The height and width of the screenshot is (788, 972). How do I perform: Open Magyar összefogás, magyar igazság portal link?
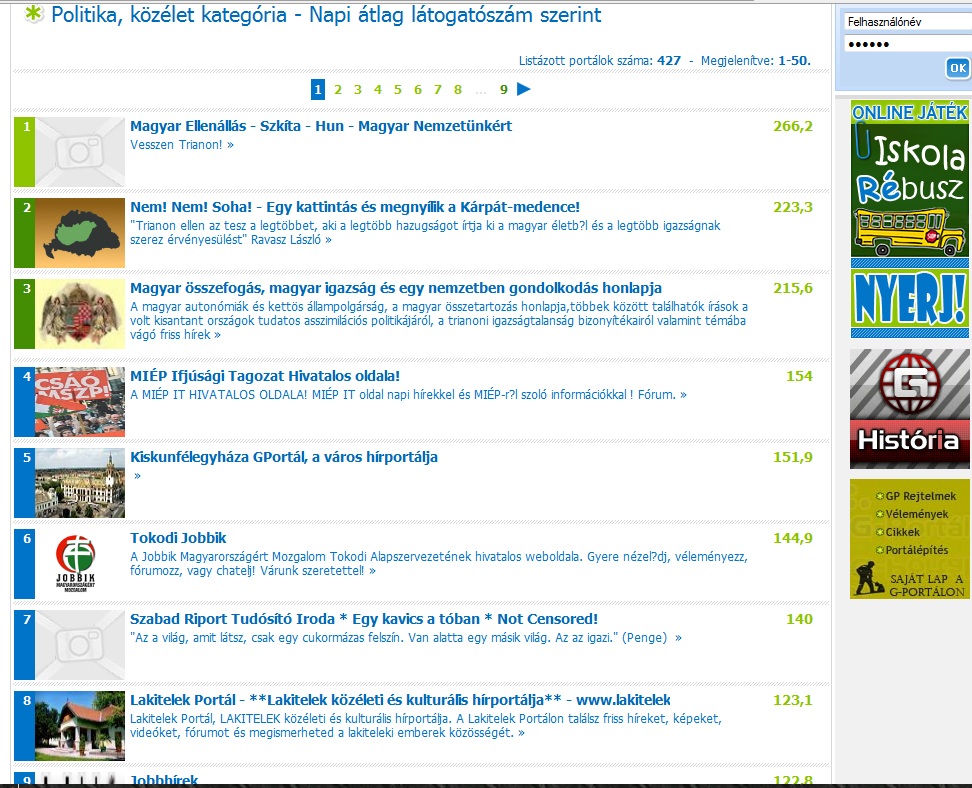point(396,288)
